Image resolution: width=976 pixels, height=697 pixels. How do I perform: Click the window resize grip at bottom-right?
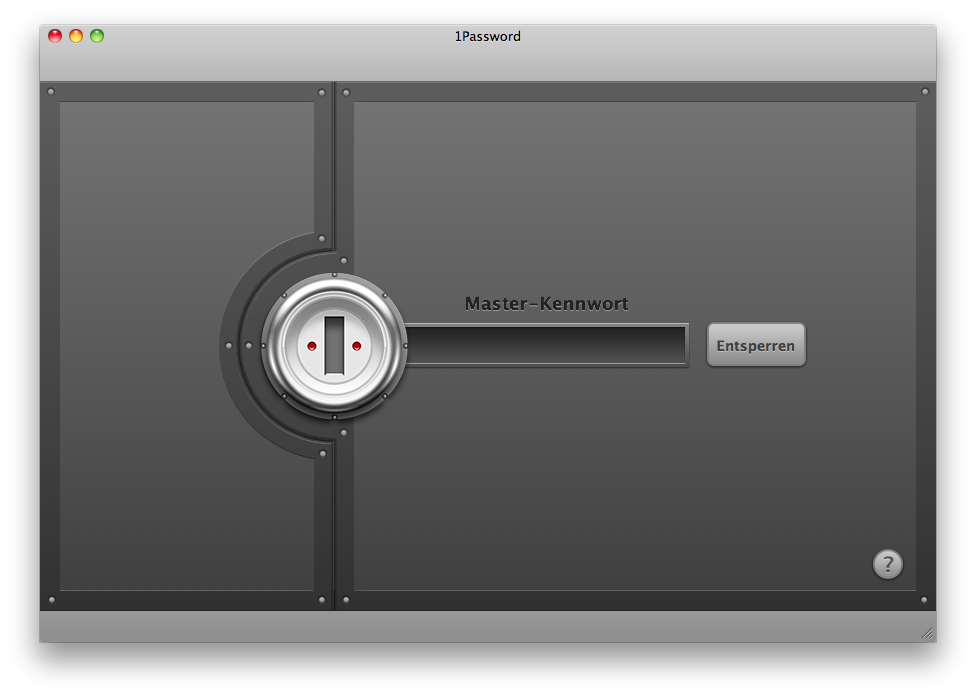point(927,632)
